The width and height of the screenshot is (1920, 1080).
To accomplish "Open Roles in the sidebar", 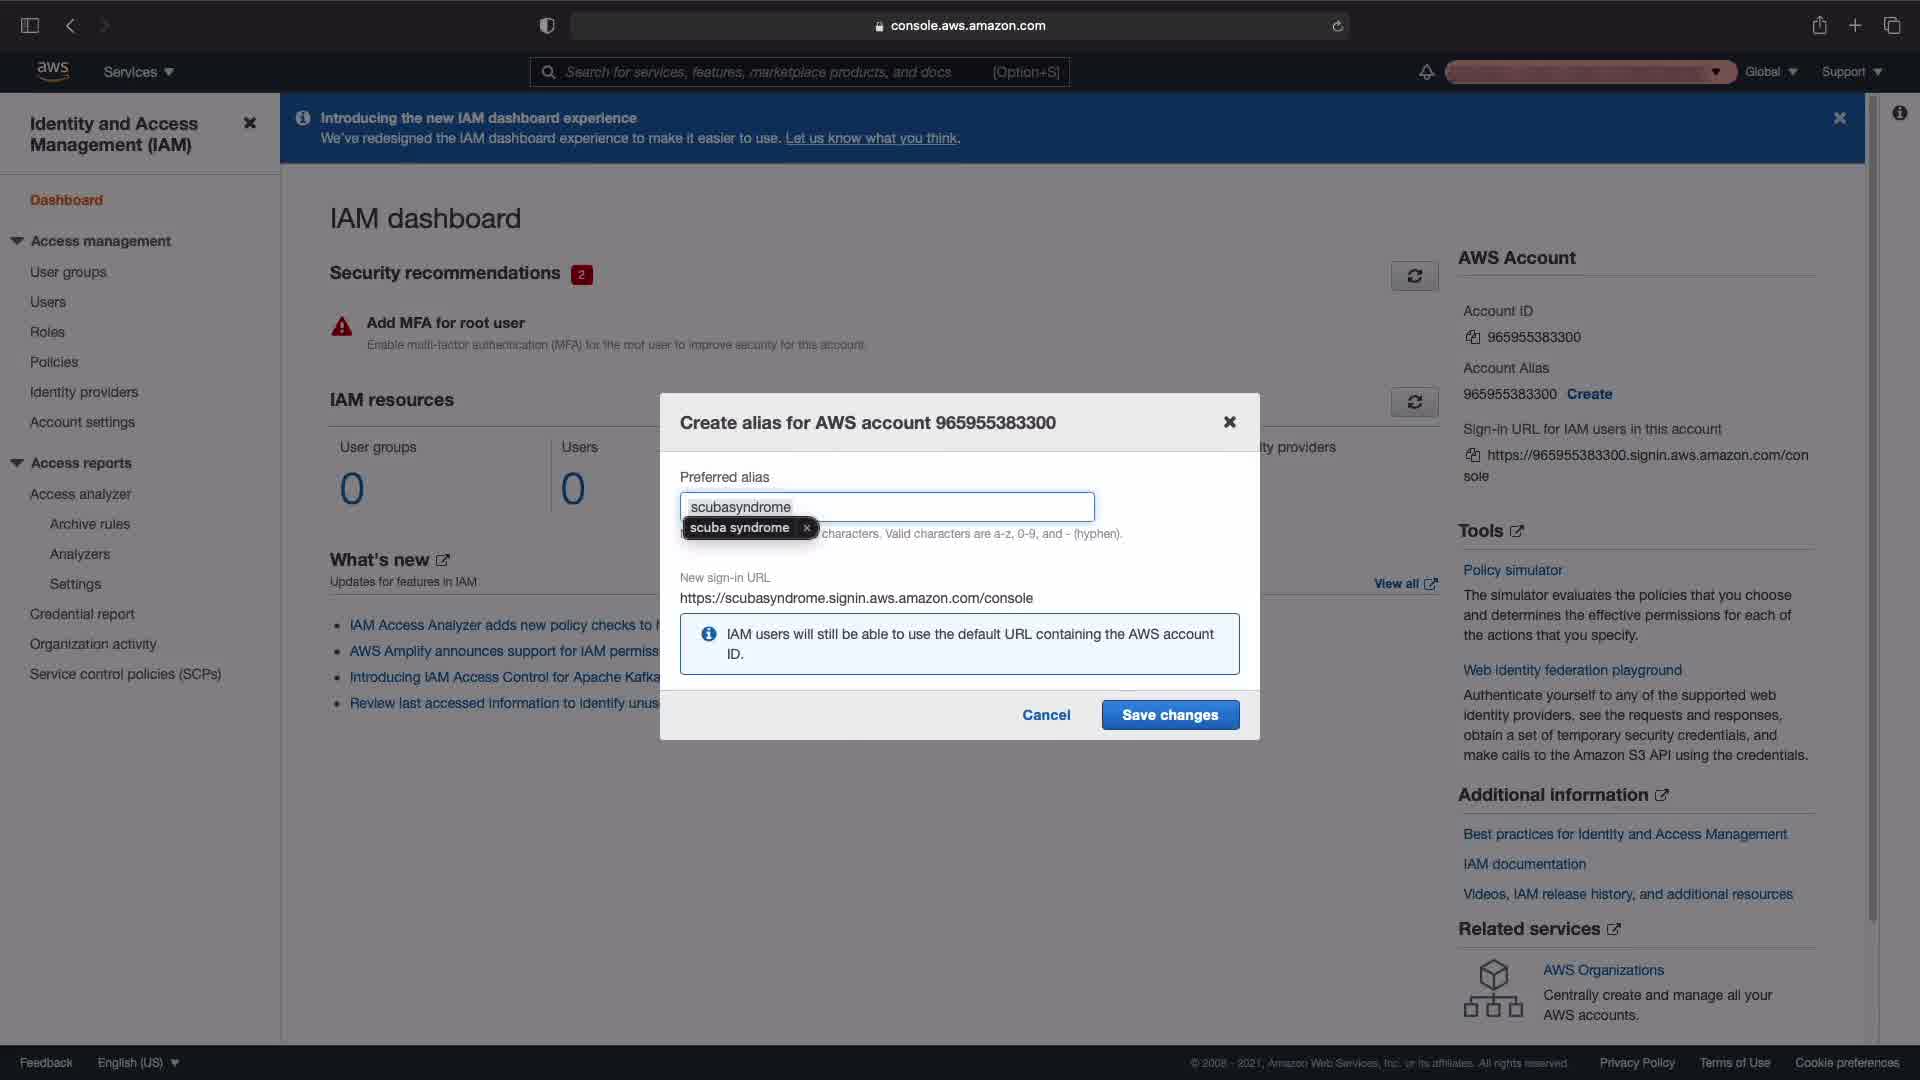I will (47, 332).
